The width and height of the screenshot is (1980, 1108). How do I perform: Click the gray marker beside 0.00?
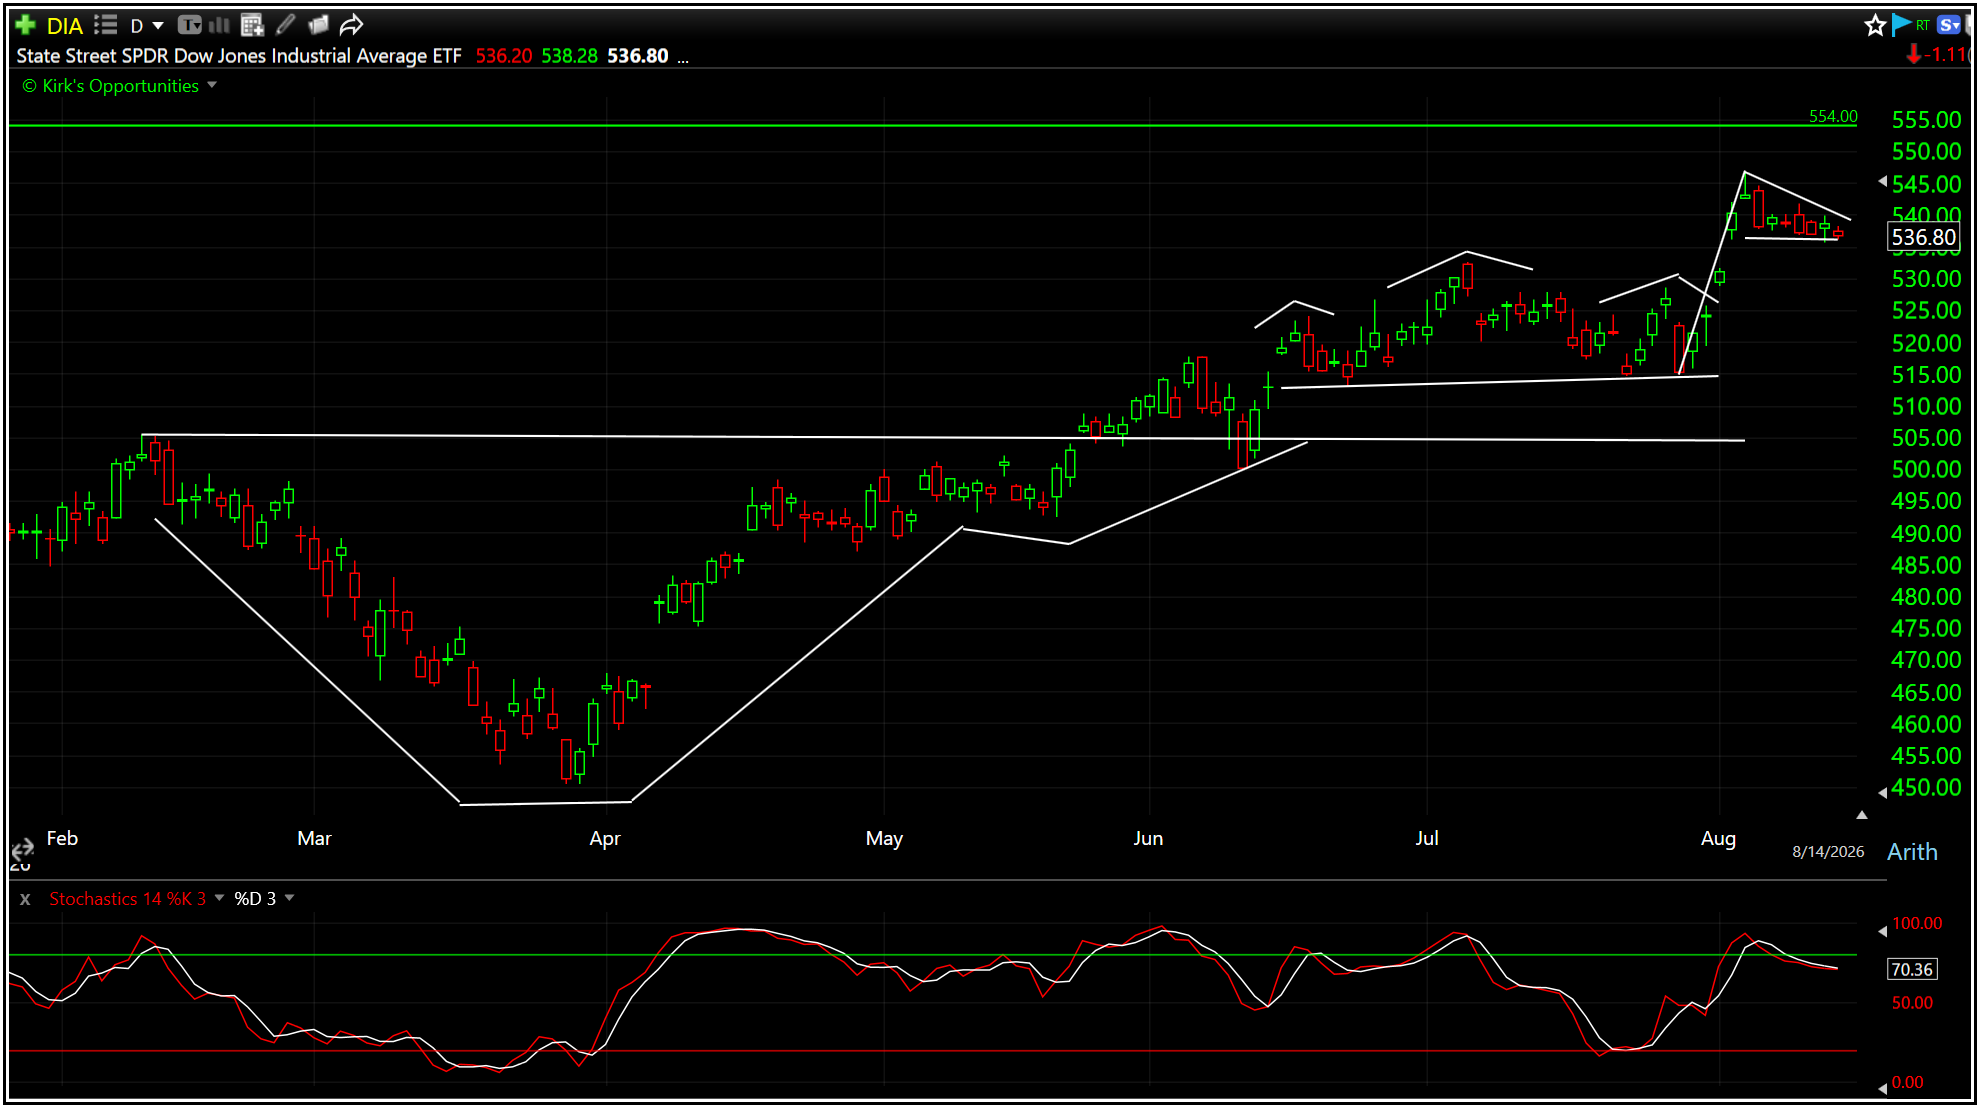pyautogui.click(x=1882, y=1087)
